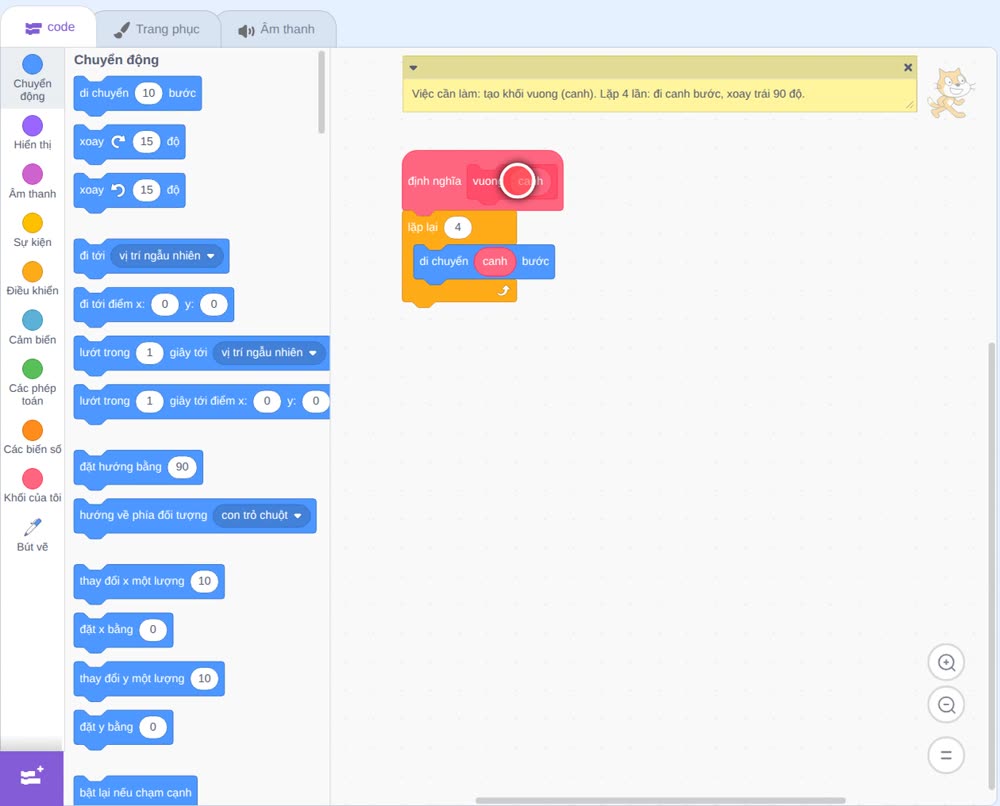Click the 'canh' argument in the di chuyển block
The image size is (1000, 806).
(x=495, y=261)
